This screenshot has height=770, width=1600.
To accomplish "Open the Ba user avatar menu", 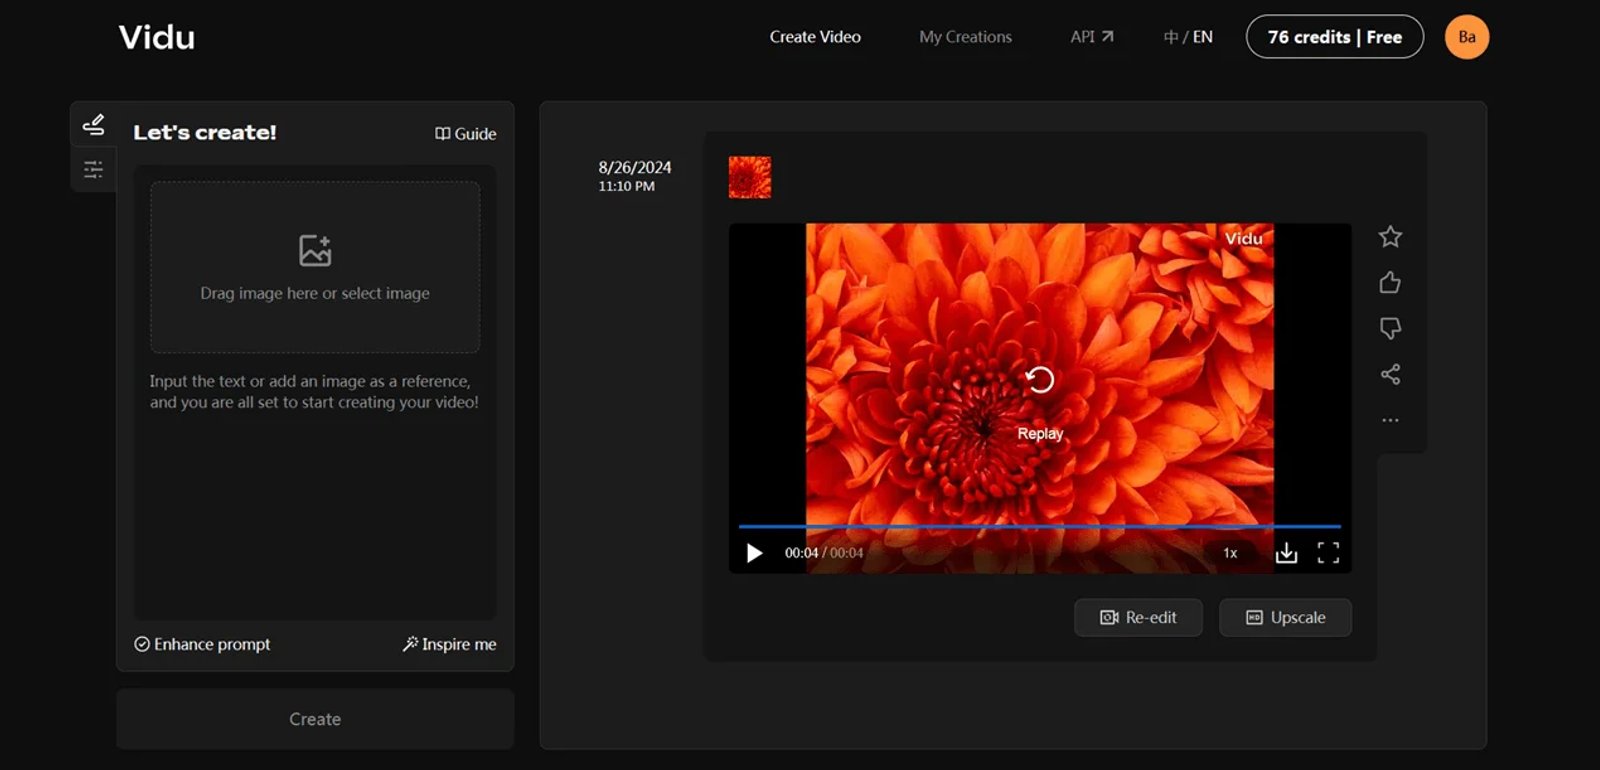I will pos(1466,37).
